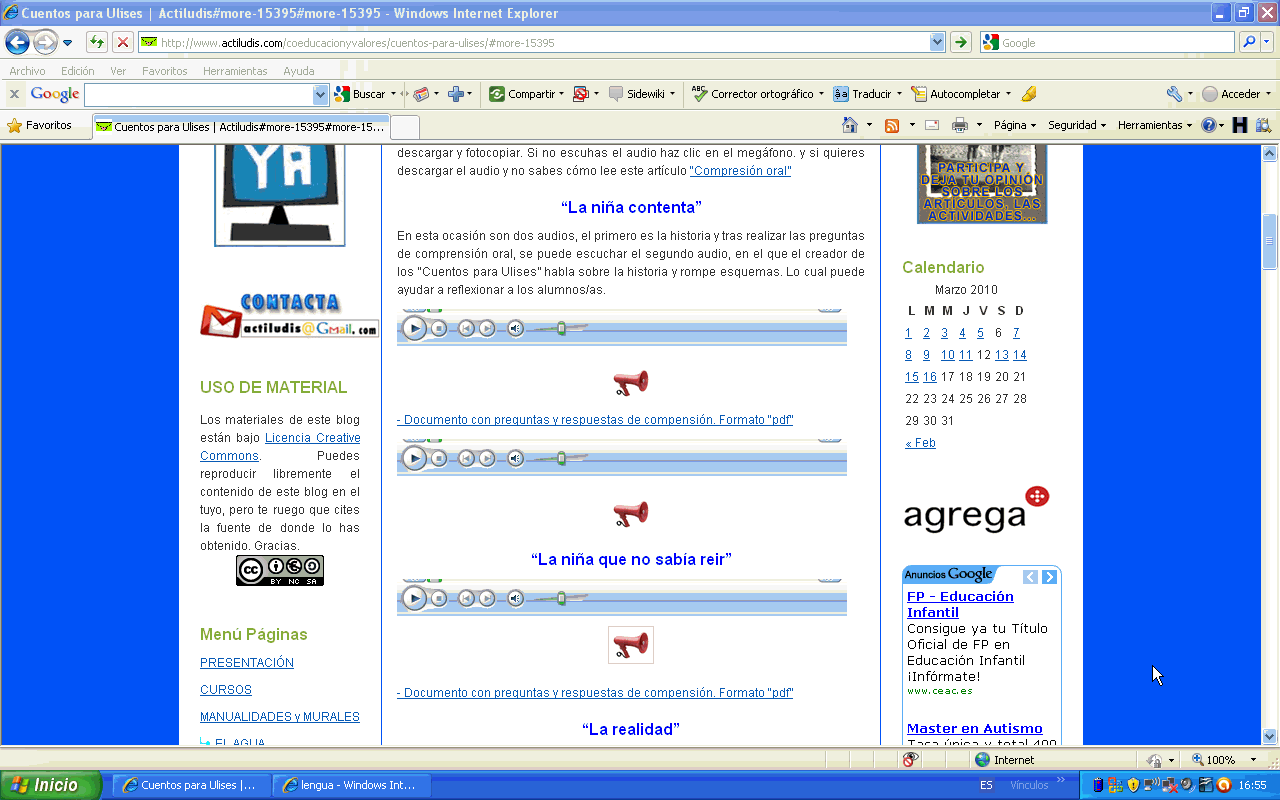Play the audio below the first pdf document link
This screenshot has width=1280, height=800.
[x=414, y=458]
